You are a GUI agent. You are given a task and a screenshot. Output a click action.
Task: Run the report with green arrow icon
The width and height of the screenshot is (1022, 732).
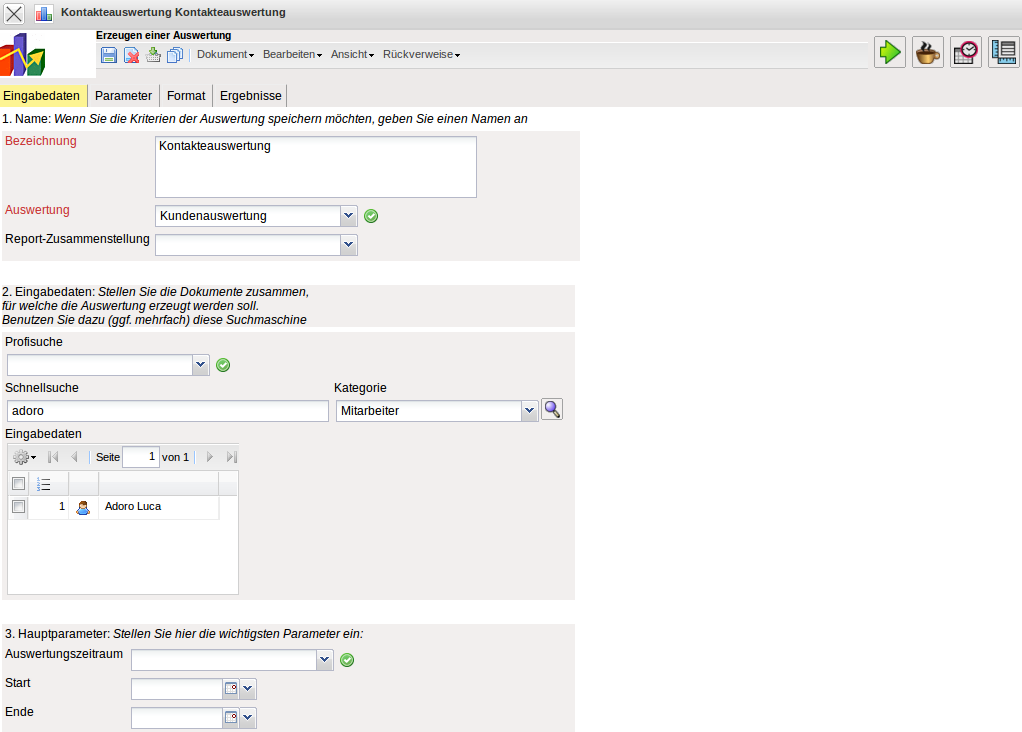(x=890, y=52)
